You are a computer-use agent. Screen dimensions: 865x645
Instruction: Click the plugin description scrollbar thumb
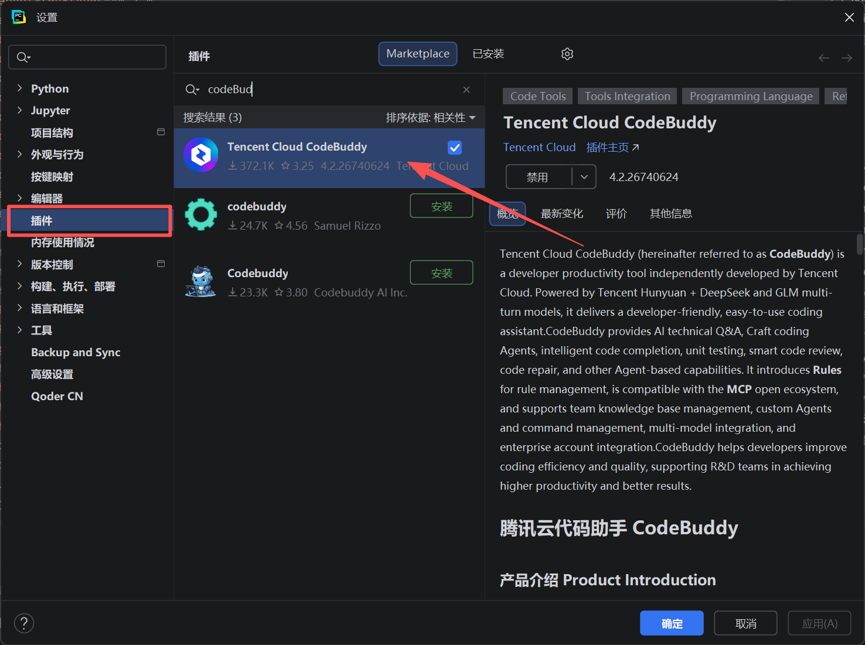pos(859,243)
